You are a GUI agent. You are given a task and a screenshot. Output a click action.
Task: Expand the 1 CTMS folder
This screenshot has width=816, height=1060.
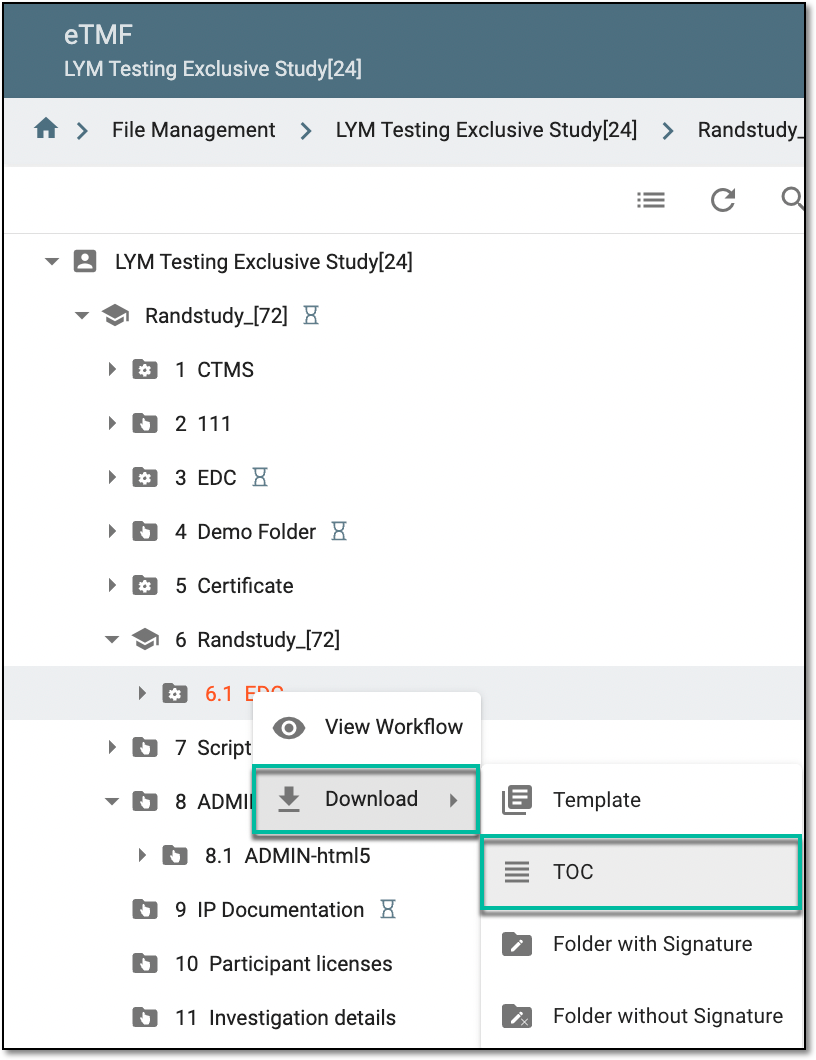pyautogui.click(x=112, y=369)
